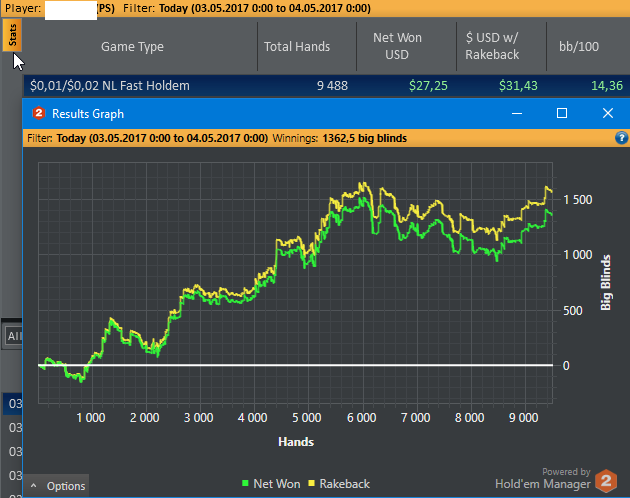Image resolution: width=630 pixels, height=498 pixels.
Task: Click the Hold'em Manager 2 logo
Action: tap(606, 481)
